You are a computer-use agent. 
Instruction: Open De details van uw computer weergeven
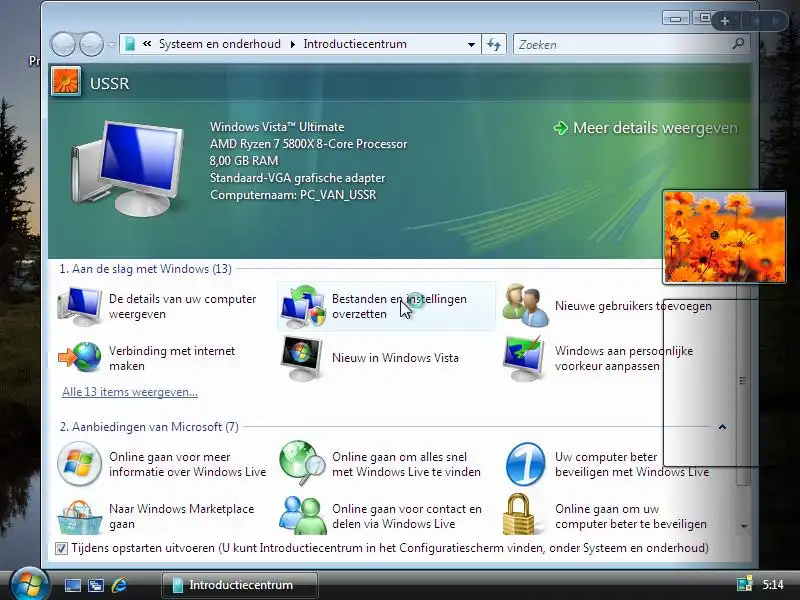pos(182,306)
